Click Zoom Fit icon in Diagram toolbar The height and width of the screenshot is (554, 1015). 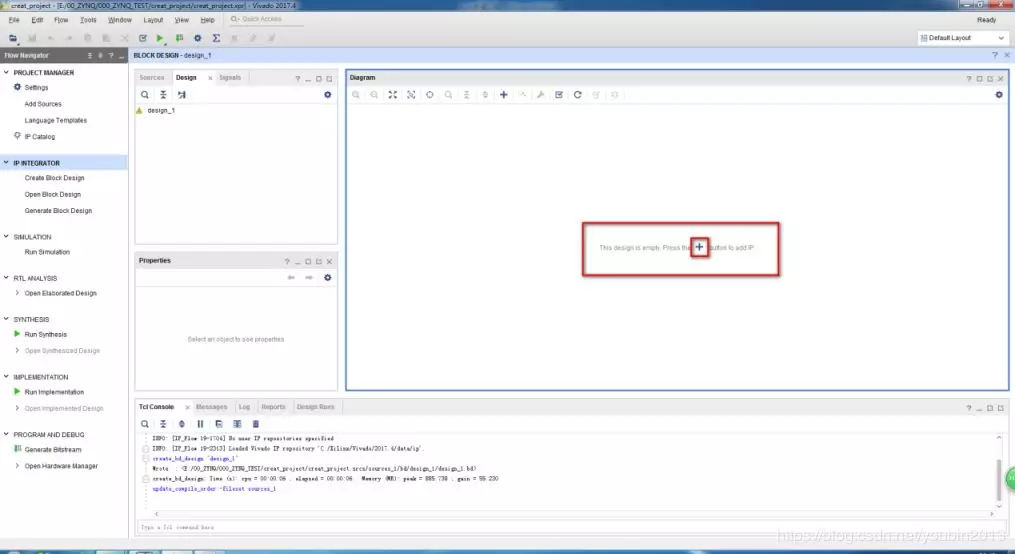[392, 94]
